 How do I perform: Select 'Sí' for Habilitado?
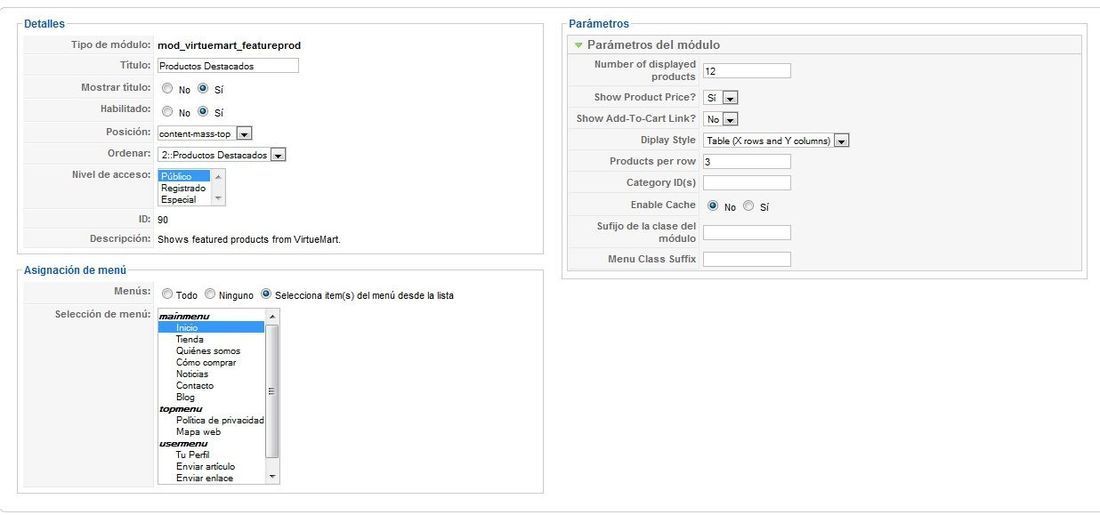[203, 112]
